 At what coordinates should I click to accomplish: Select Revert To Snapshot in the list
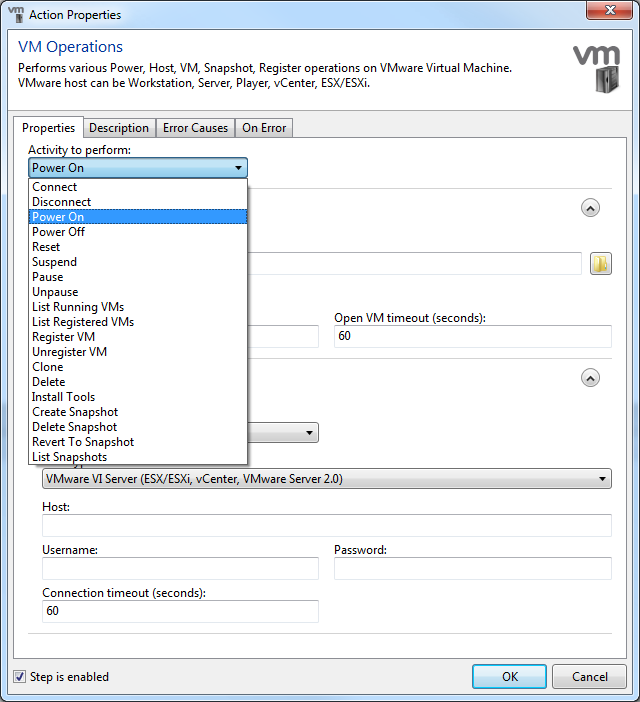point(138,442)
